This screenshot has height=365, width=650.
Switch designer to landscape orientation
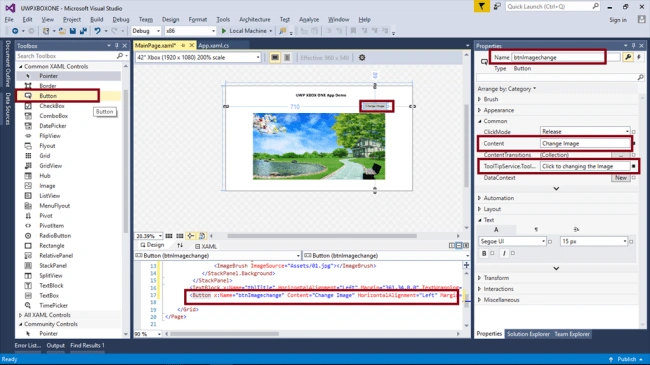coord(275,58)
